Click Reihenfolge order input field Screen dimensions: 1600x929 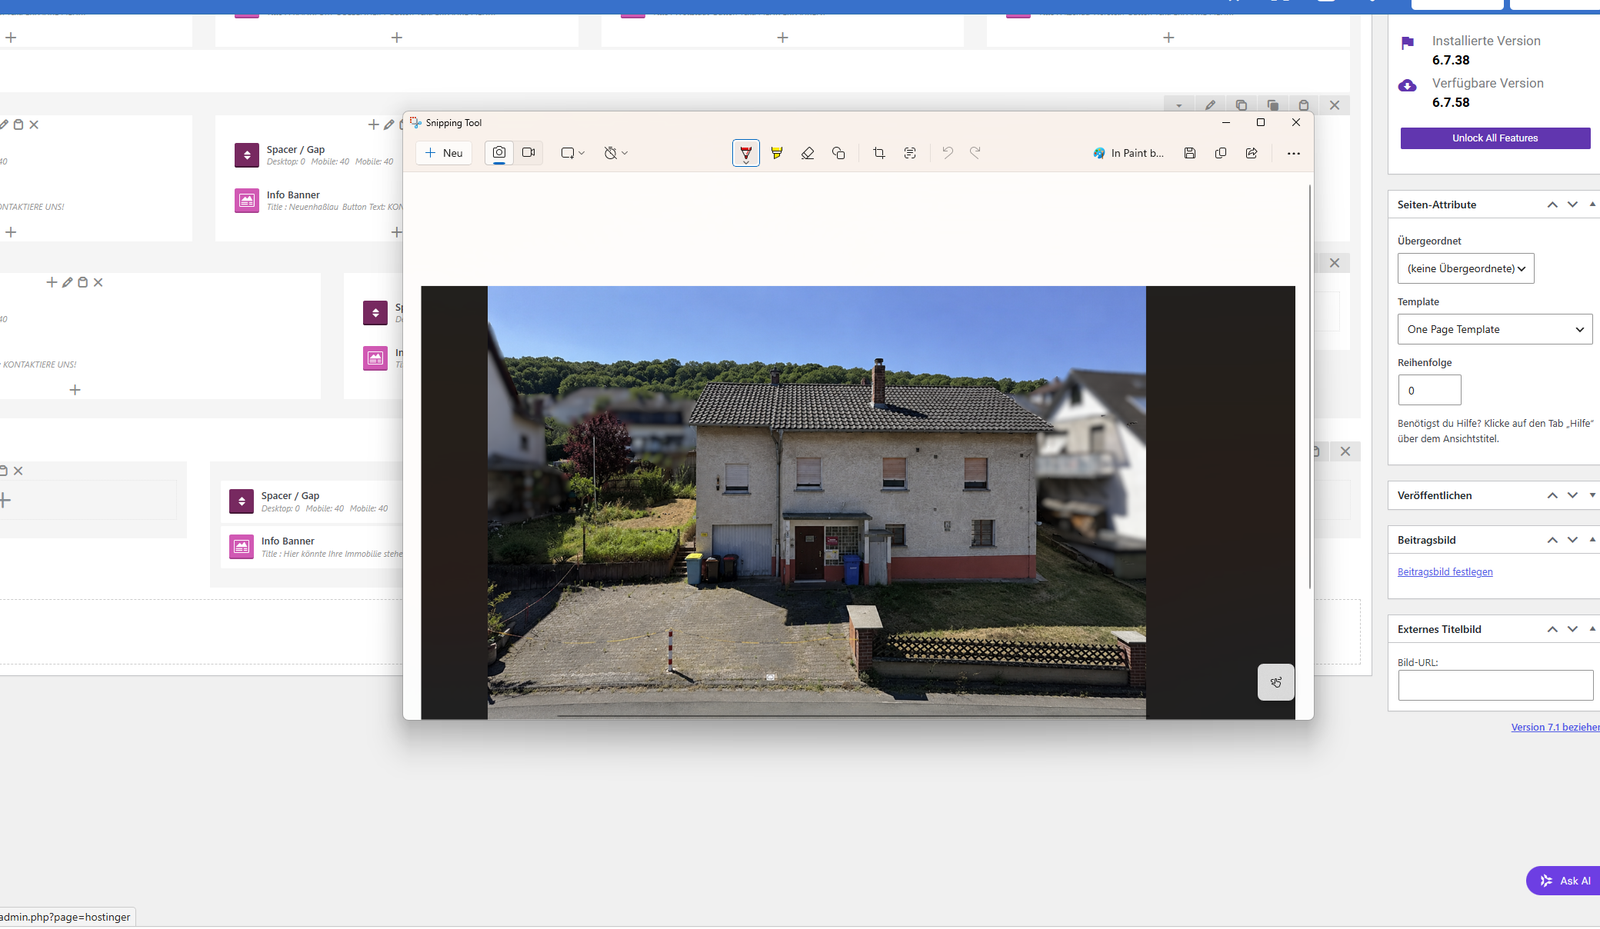pos(1429,390)
